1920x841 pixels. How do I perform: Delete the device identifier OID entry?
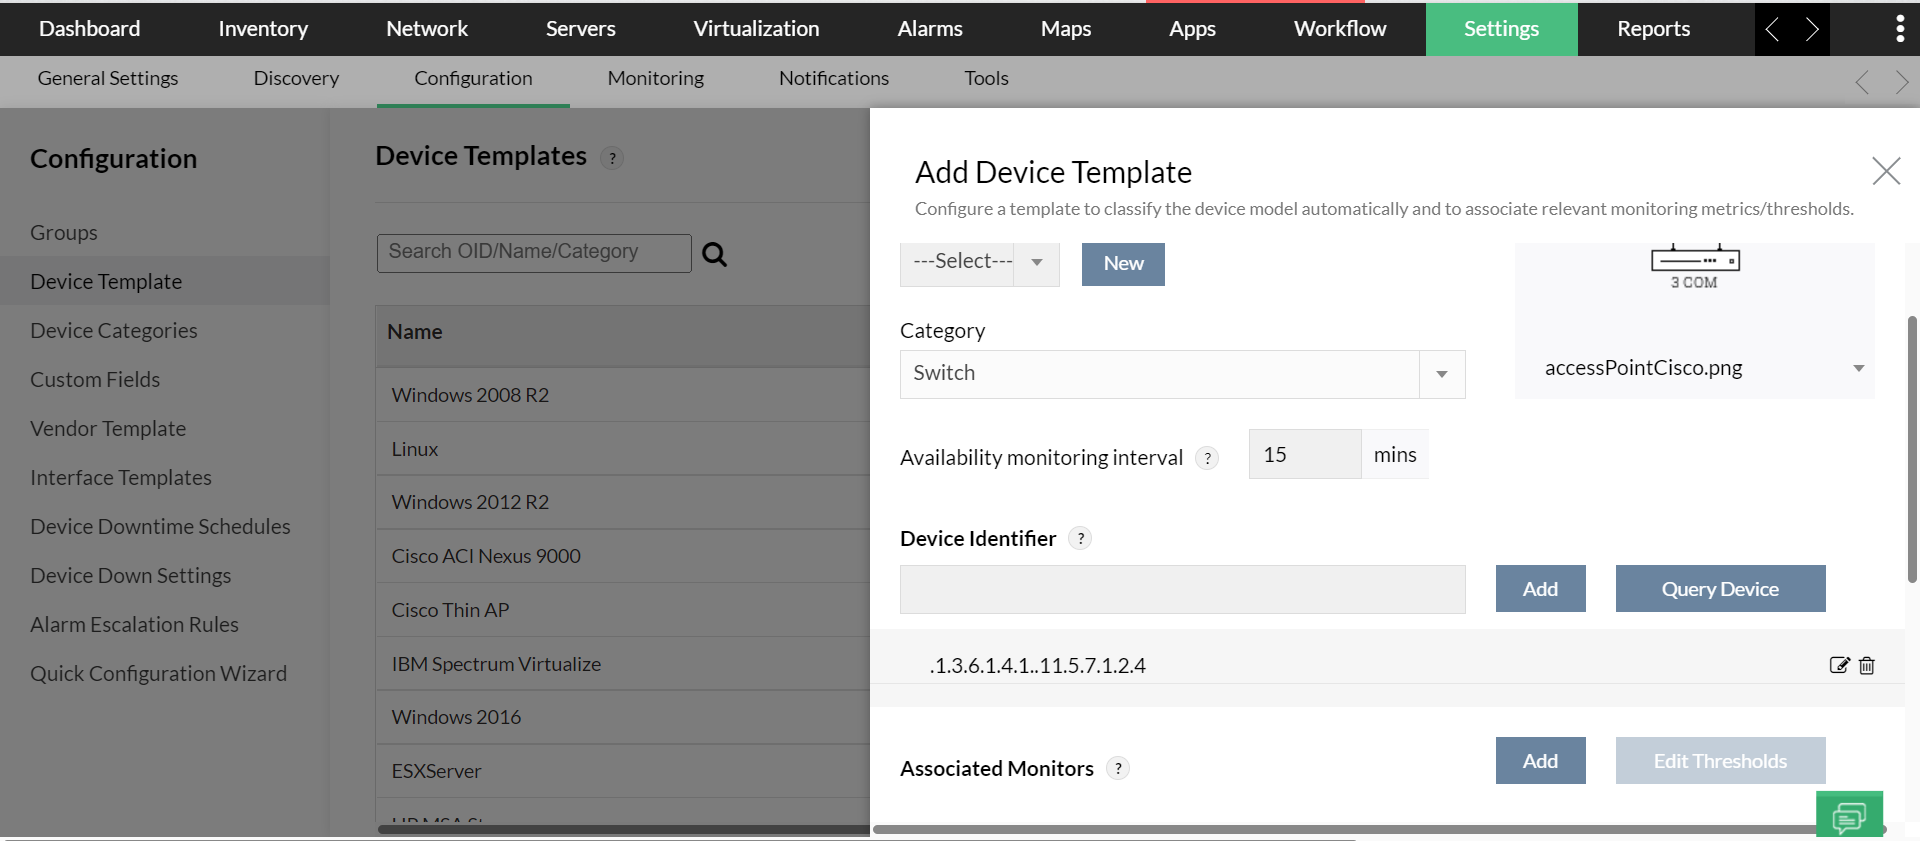[x=1867, y=665]
